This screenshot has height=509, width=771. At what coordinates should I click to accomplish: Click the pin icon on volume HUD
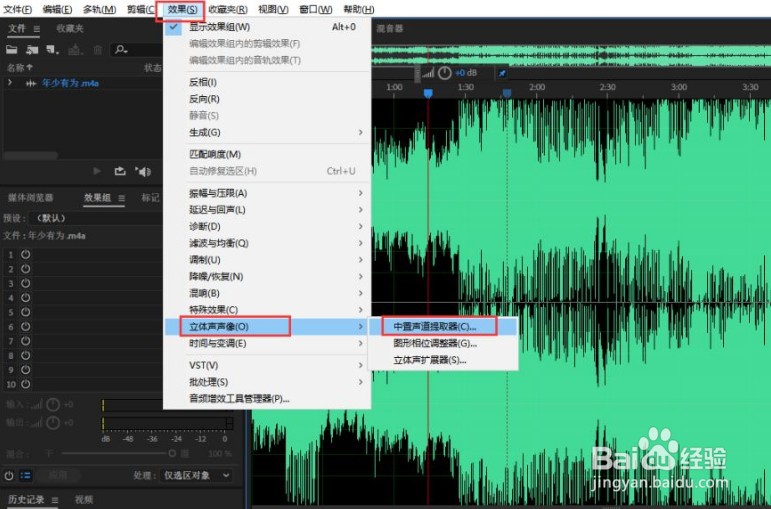point(502,73)
